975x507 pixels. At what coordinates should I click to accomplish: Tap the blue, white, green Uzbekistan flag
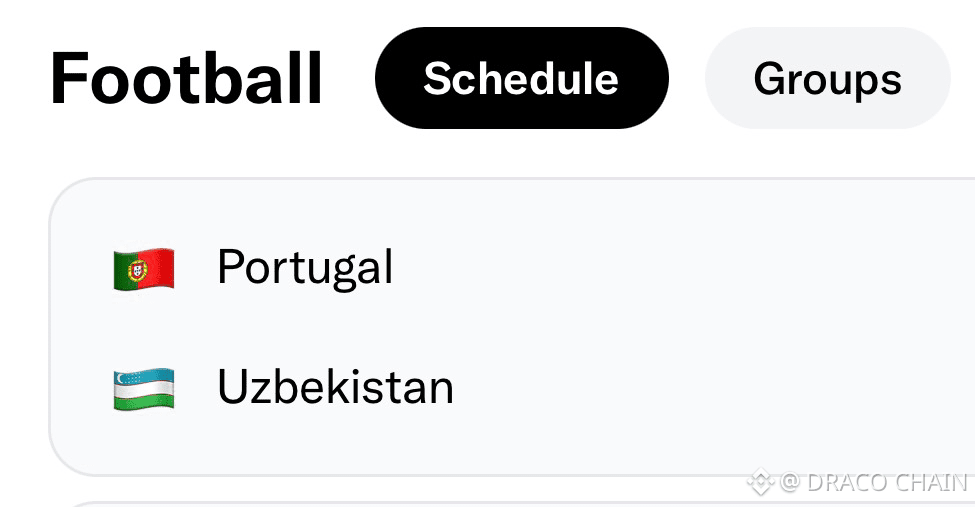(x=144, y=388)
